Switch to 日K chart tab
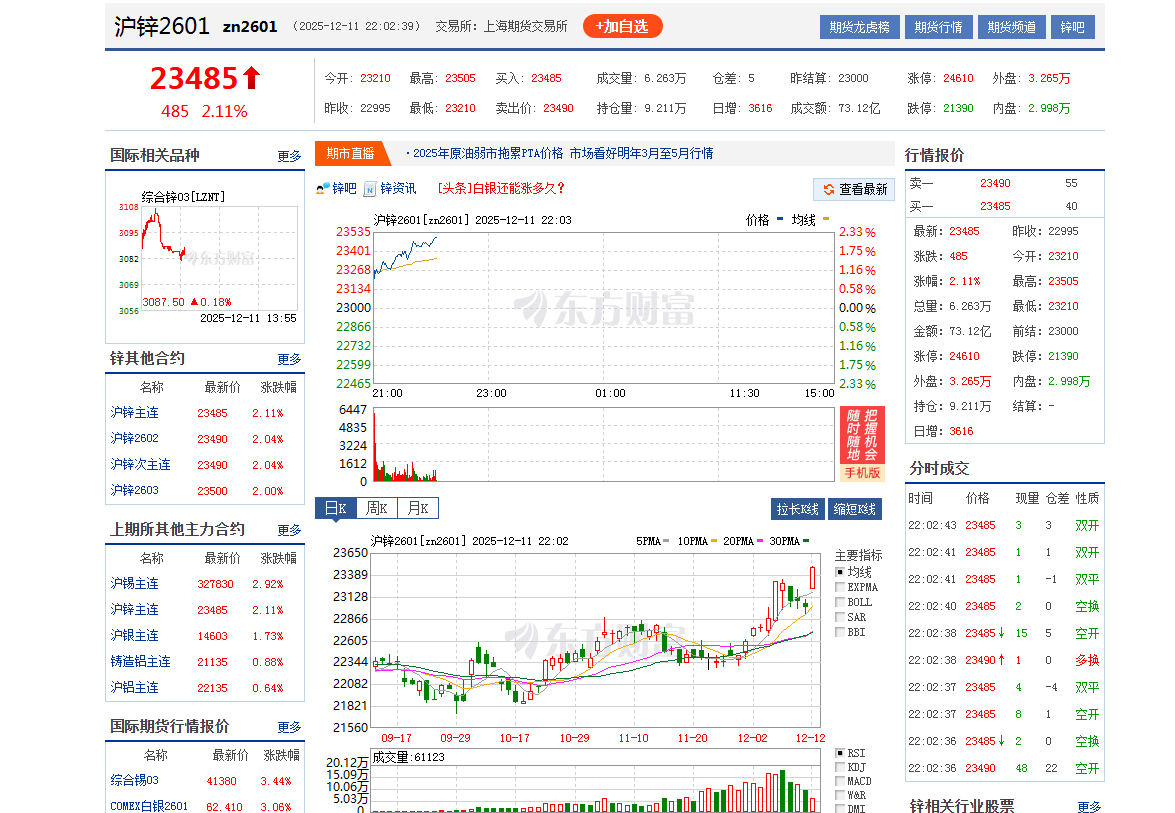 click(336, 508)
